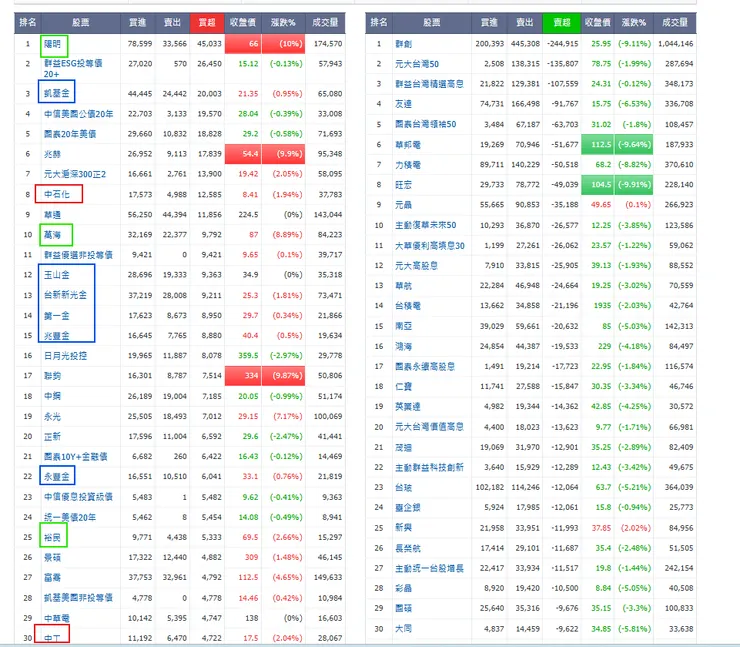Image resolution: width=740 pixels, height=647 pixels.
Task: Open the 統一美債20年 link
Action: tap(69, 517)
